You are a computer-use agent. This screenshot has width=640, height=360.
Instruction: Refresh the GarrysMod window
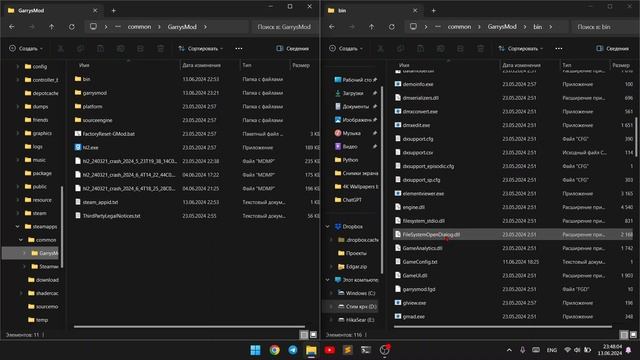click(x=71, y=27)
